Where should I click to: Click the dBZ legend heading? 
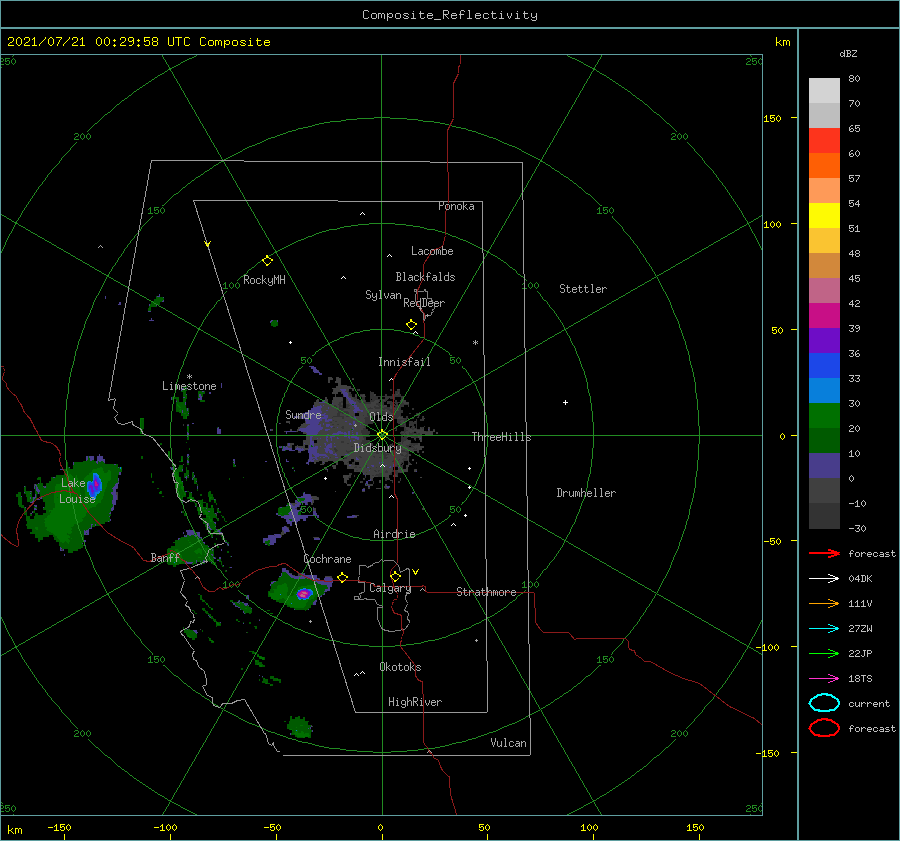(848, 54)
